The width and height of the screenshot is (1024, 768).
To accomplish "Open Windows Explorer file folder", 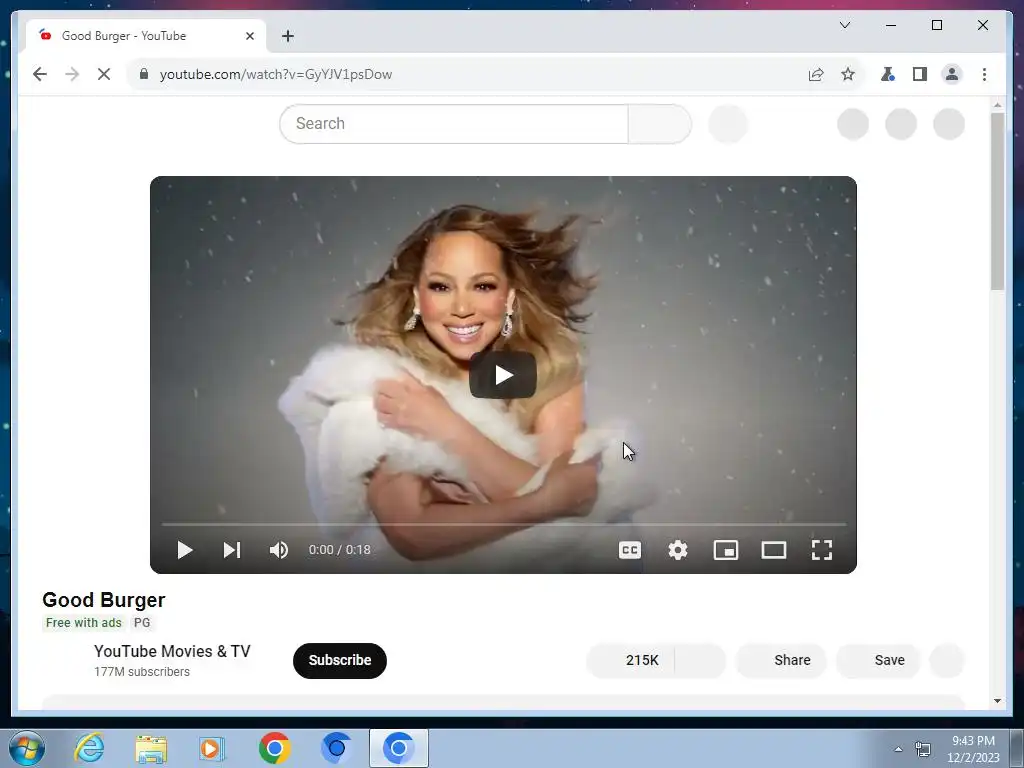I will 151,748.
